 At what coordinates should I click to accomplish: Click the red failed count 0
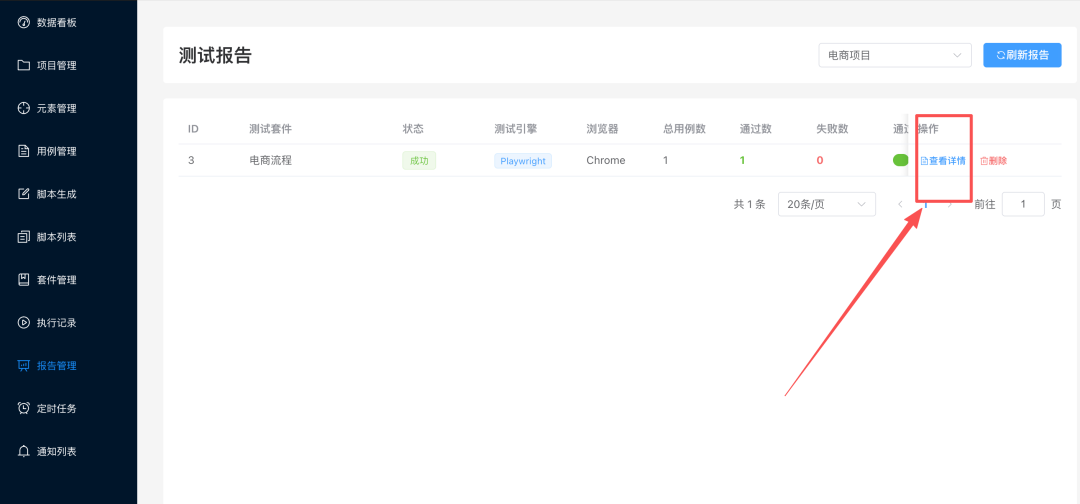click(820, 160)
